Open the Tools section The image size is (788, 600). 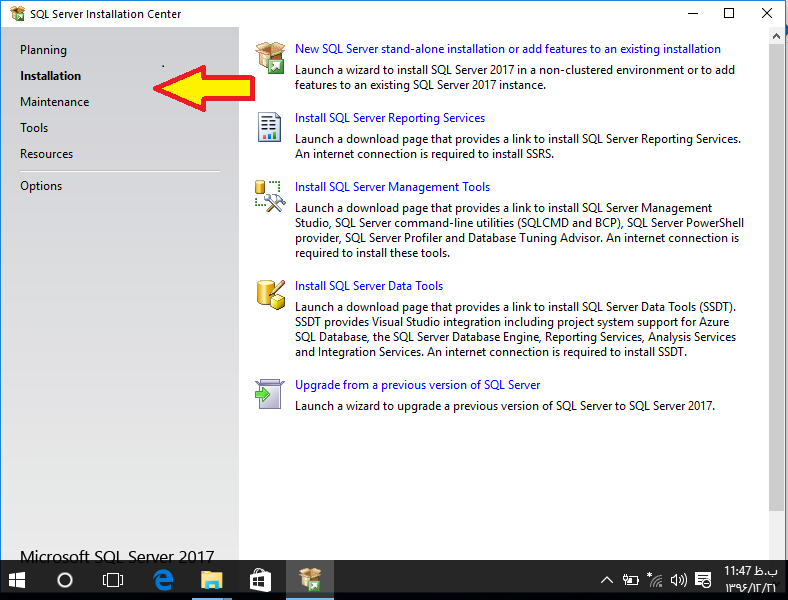pos(34,128)
